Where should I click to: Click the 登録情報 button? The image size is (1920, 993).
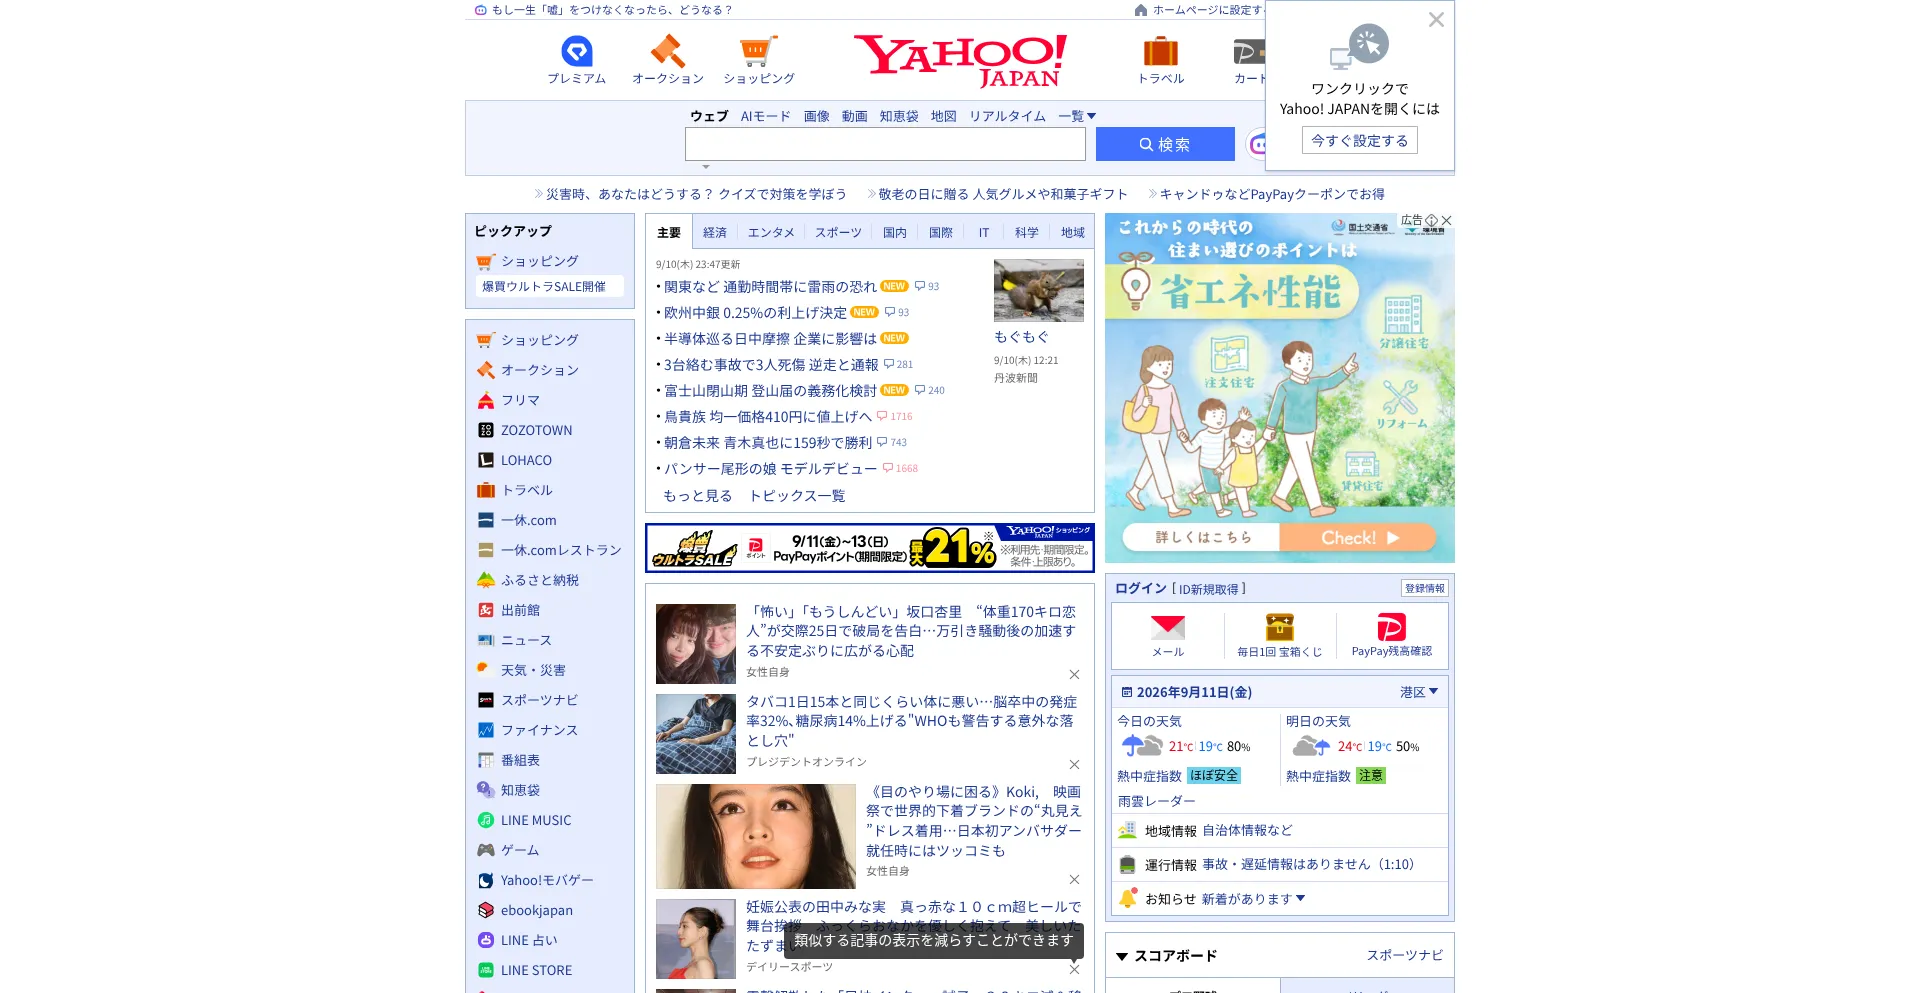tap(1425, 588)
